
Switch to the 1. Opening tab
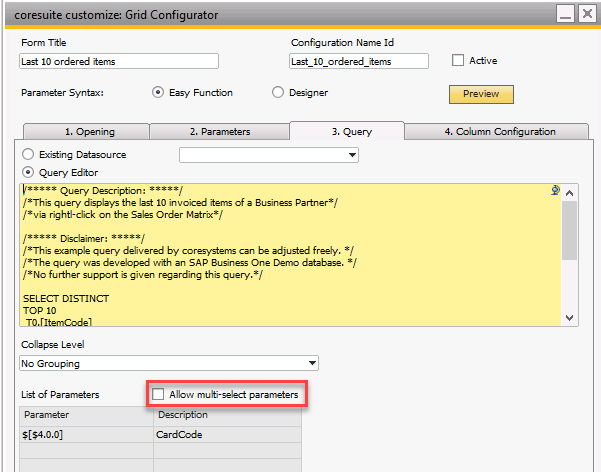(87, 132)
